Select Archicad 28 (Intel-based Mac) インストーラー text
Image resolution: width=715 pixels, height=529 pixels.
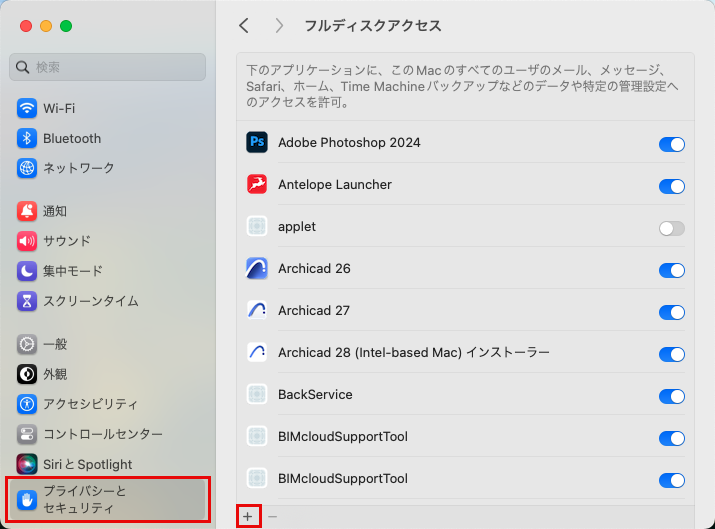(414, 352)
